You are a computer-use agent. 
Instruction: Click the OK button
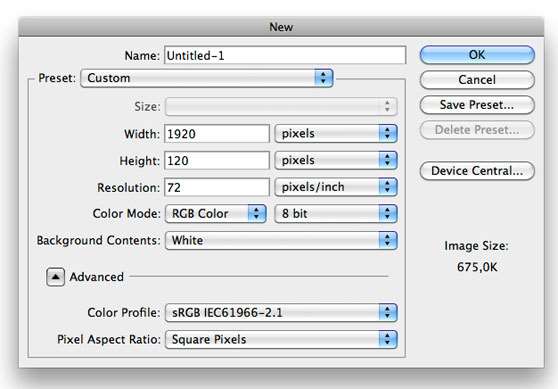(477, 55)
